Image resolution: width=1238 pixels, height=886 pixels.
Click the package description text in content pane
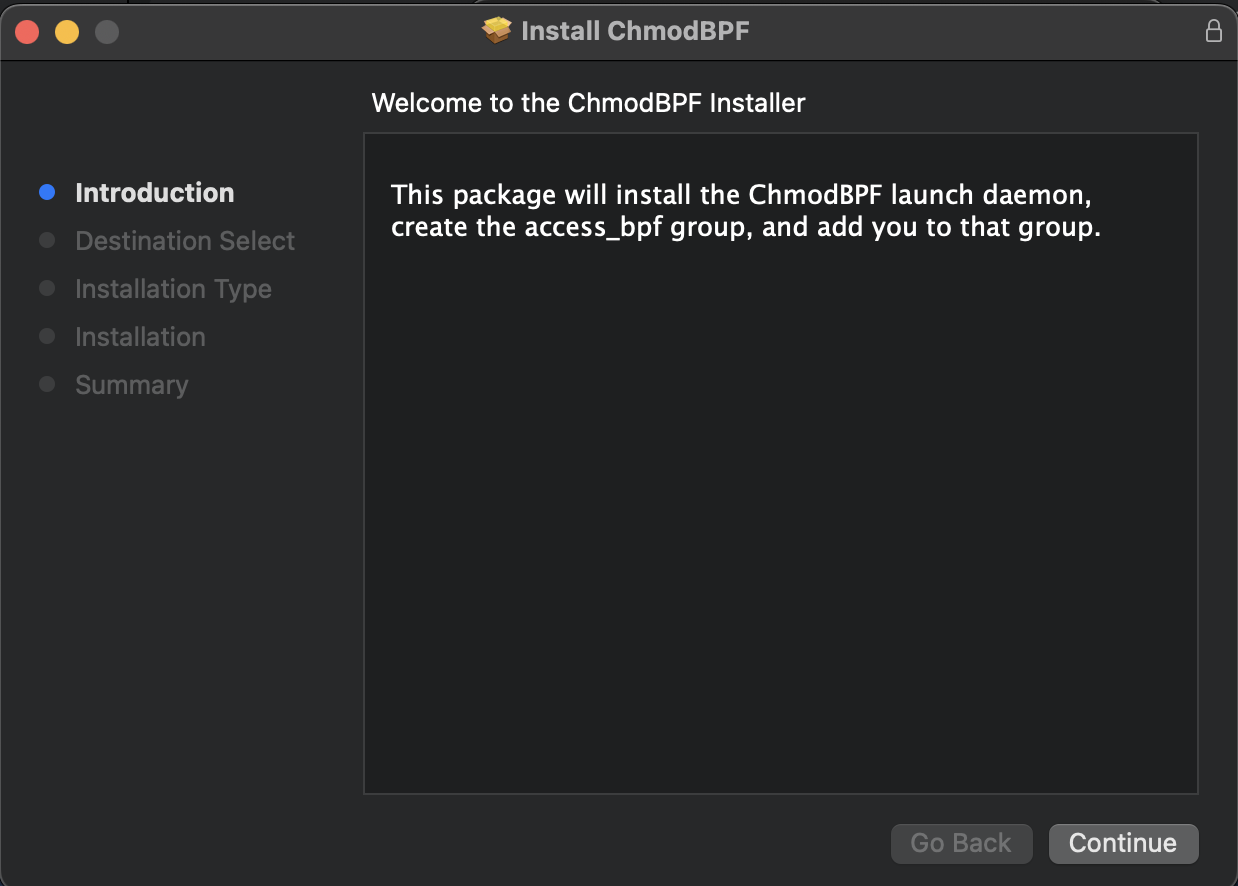pos(745,211)
